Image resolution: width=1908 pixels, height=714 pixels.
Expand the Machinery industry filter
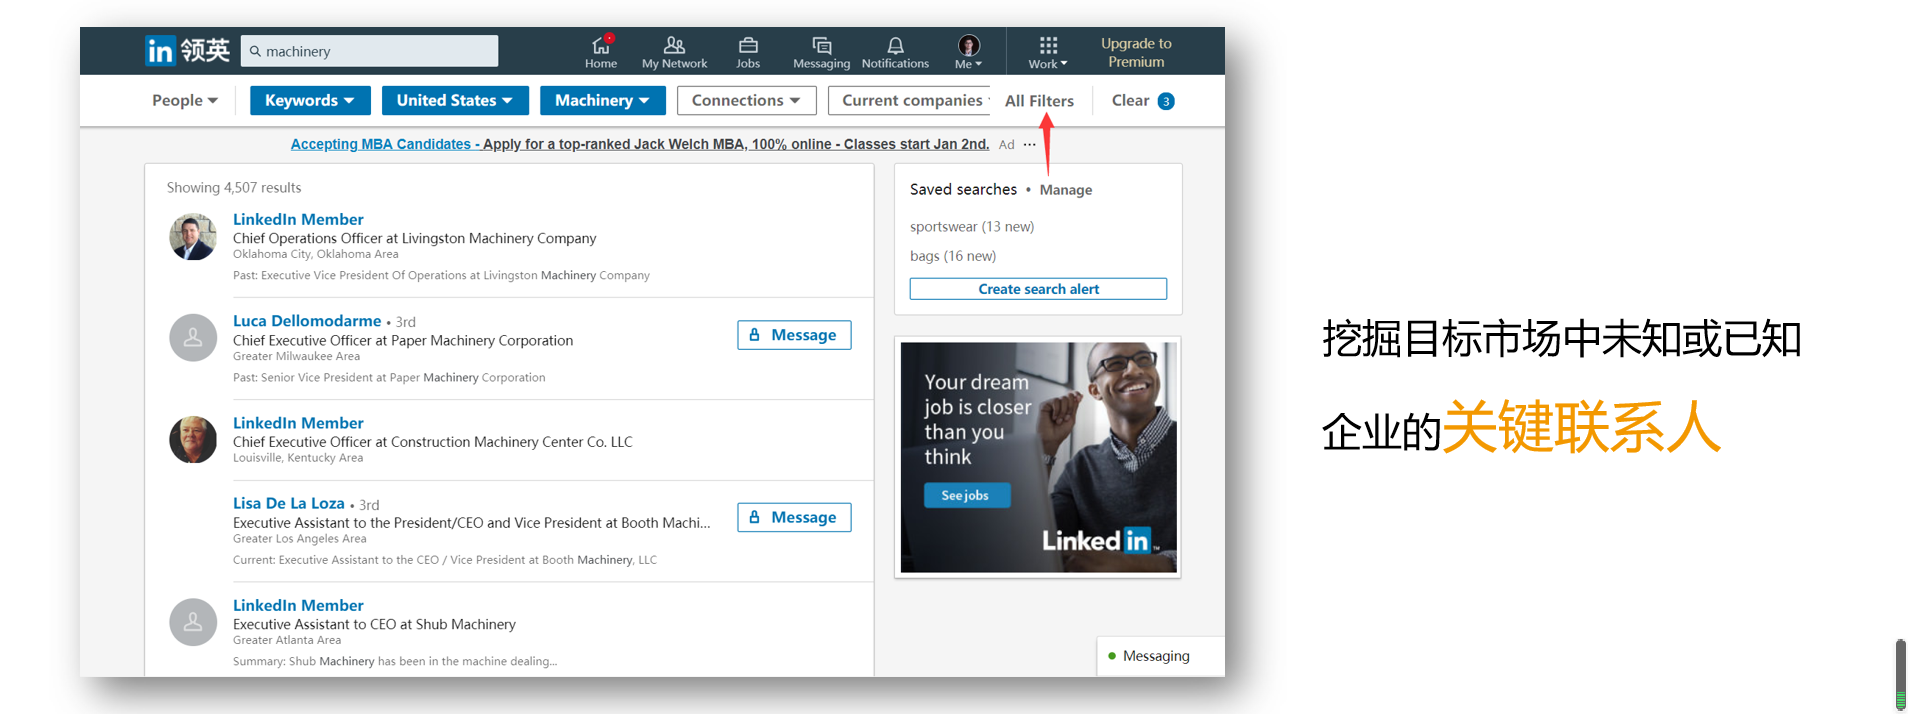[602, 100]
